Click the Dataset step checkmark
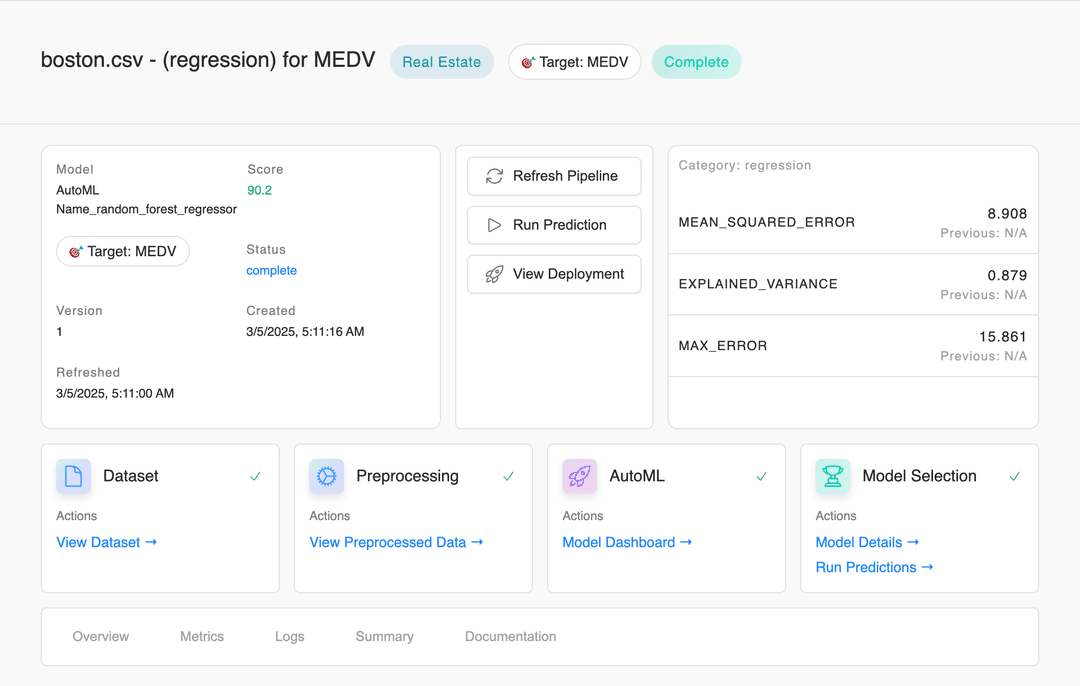 point(255,477)
